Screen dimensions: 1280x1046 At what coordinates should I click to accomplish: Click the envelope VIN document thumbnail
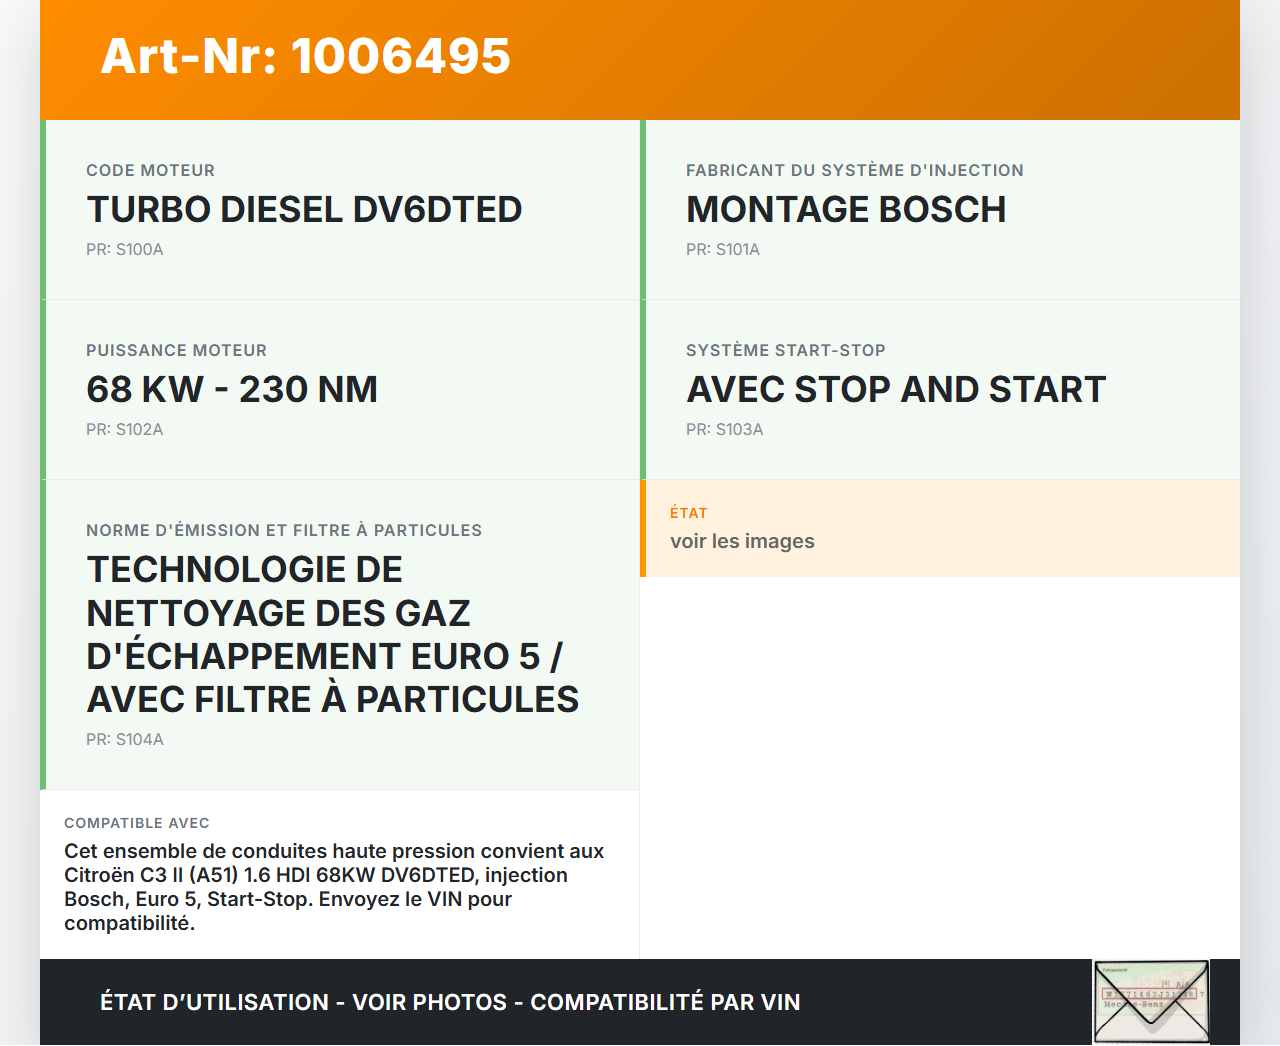click(x=1151, y=1002)
